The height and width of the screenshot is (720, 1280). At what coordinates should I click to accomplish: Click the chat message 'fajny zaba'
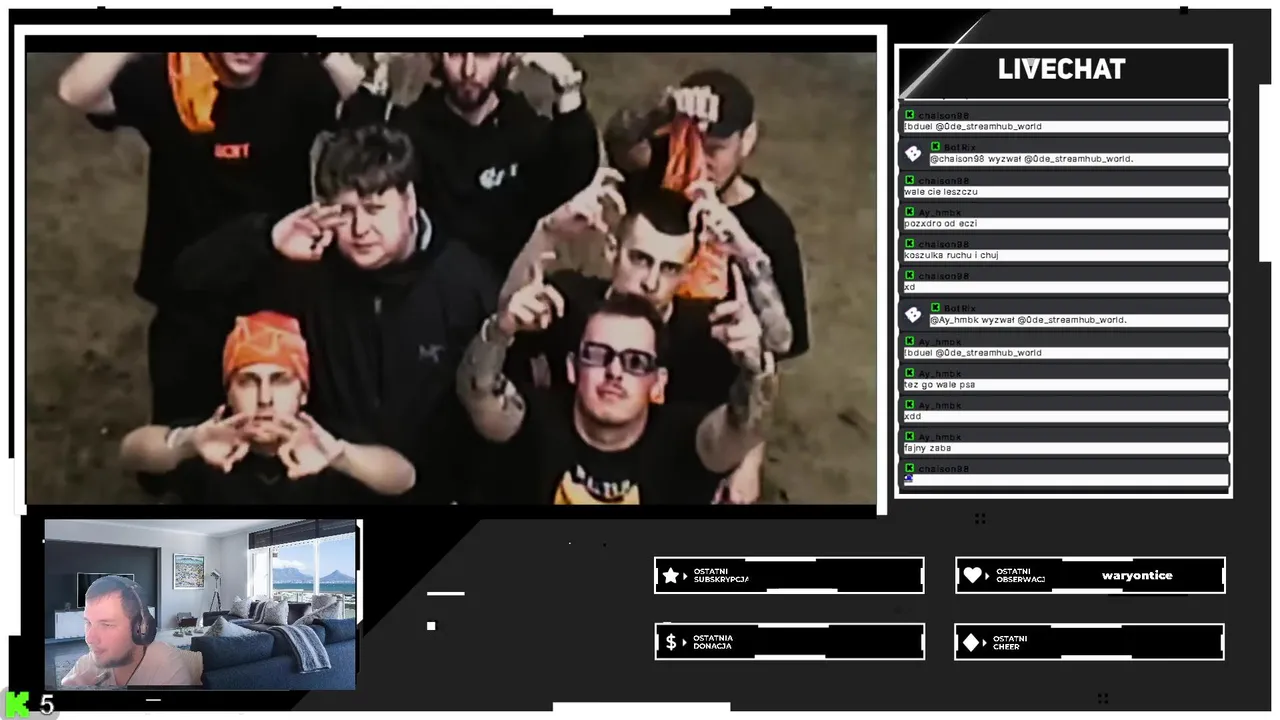point(928,448)
